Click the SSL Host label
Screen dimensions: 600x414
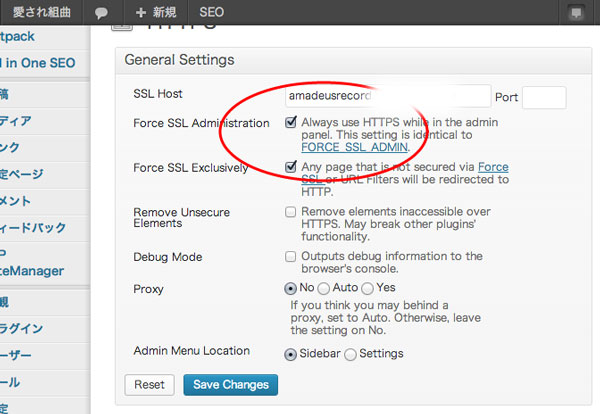tap(158, 94)
